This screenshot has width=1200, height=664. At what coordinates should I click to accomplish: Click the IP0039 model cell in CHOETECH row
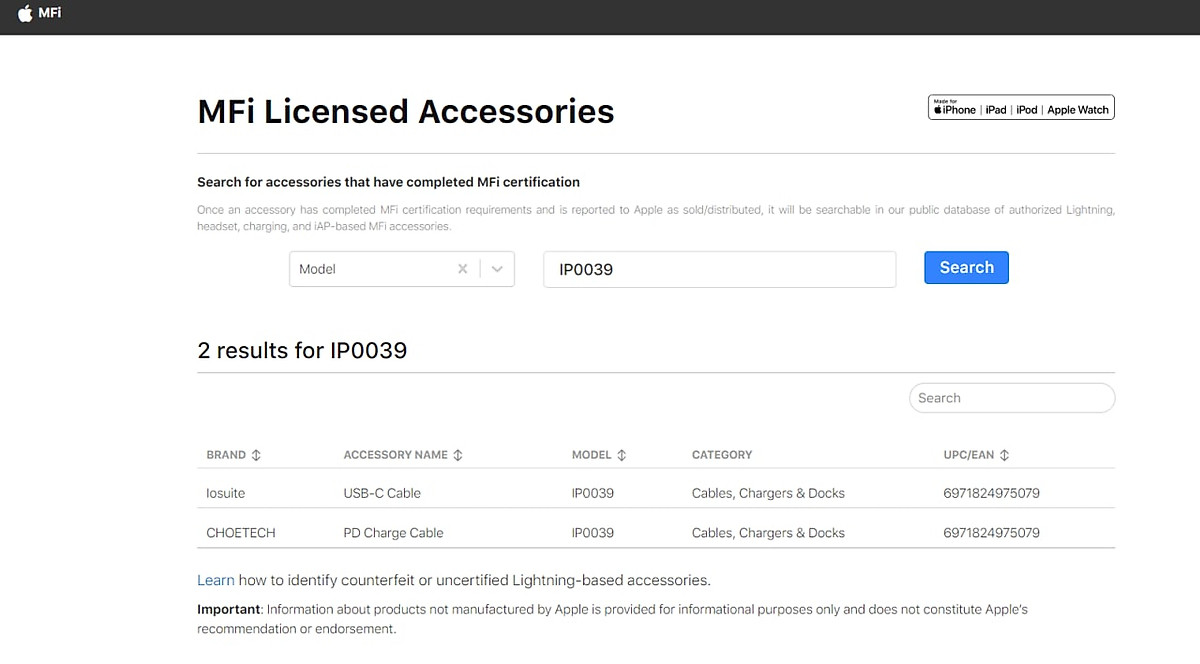coord(593,533)
